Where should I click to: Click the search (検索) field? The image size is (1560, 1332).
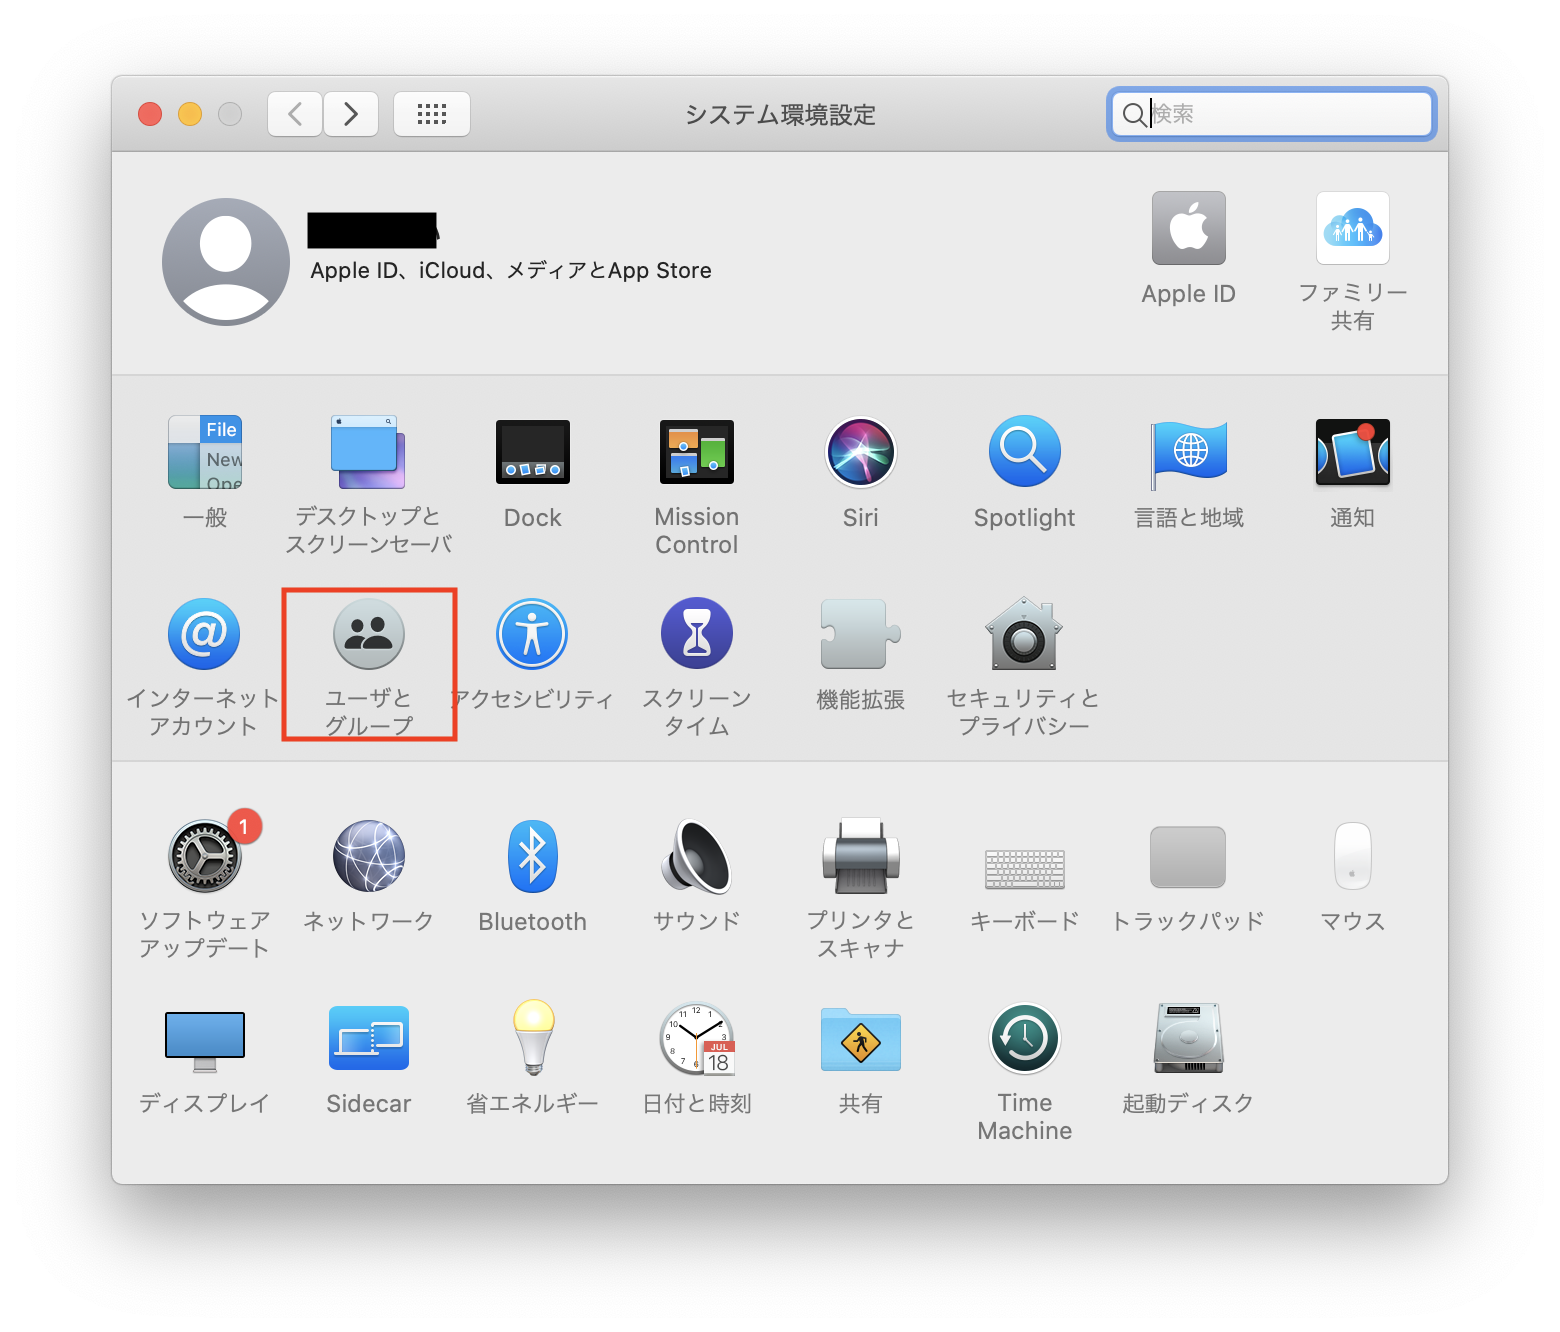1285,114
